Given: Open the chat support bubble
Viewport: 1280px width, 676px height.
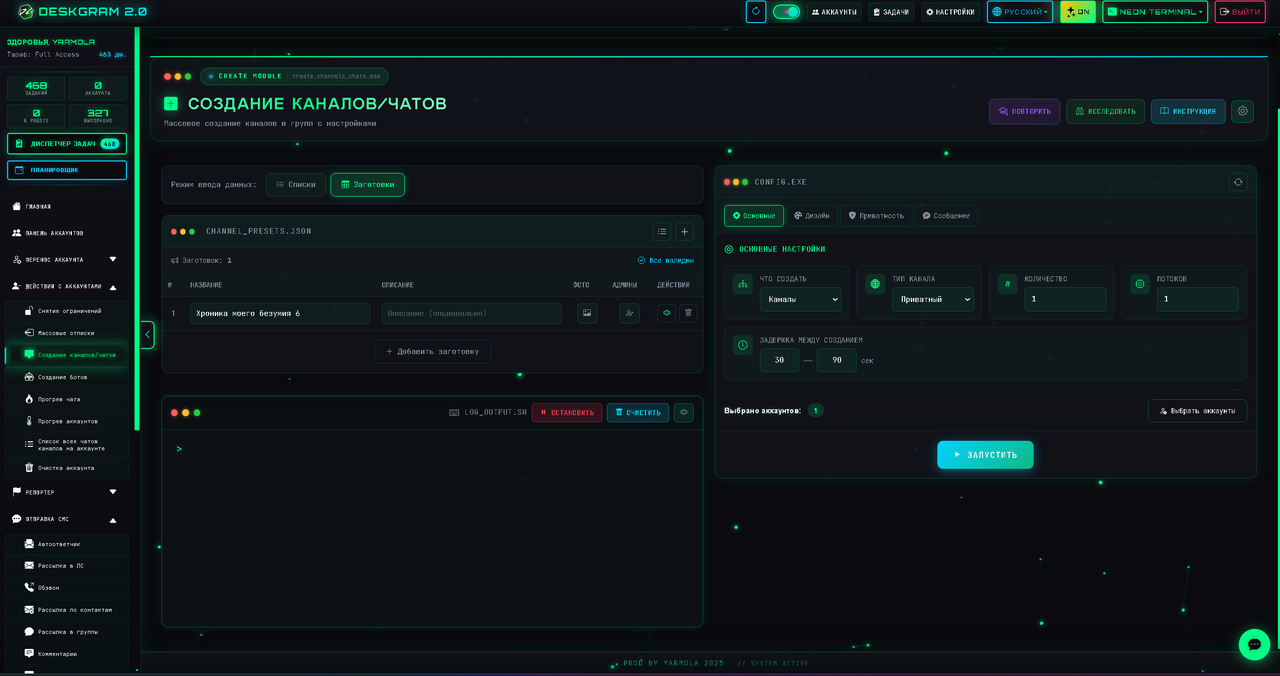Looking at the screenshot, I should click(x=1254, y=644).
